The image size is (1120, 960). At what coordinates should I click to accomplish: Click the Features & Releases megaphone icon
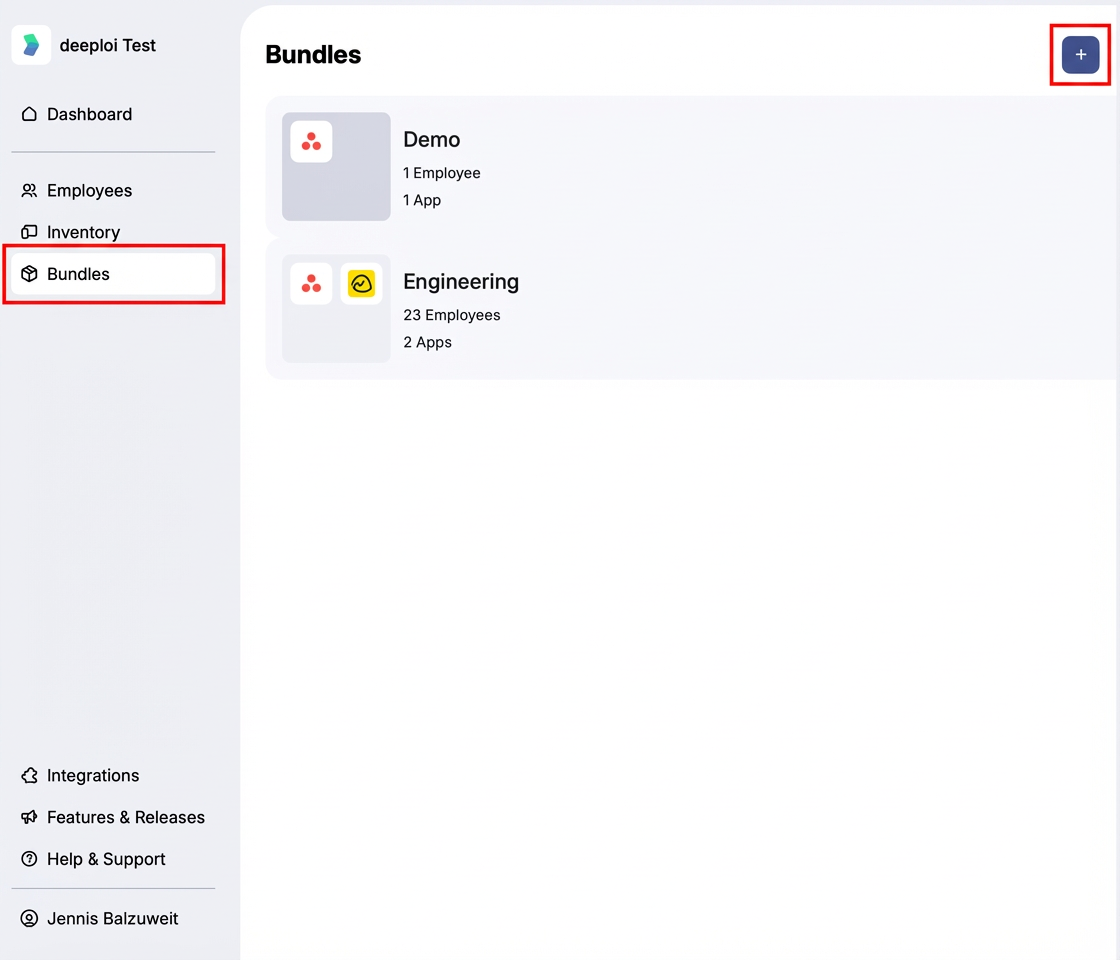[x=29, y=817]
